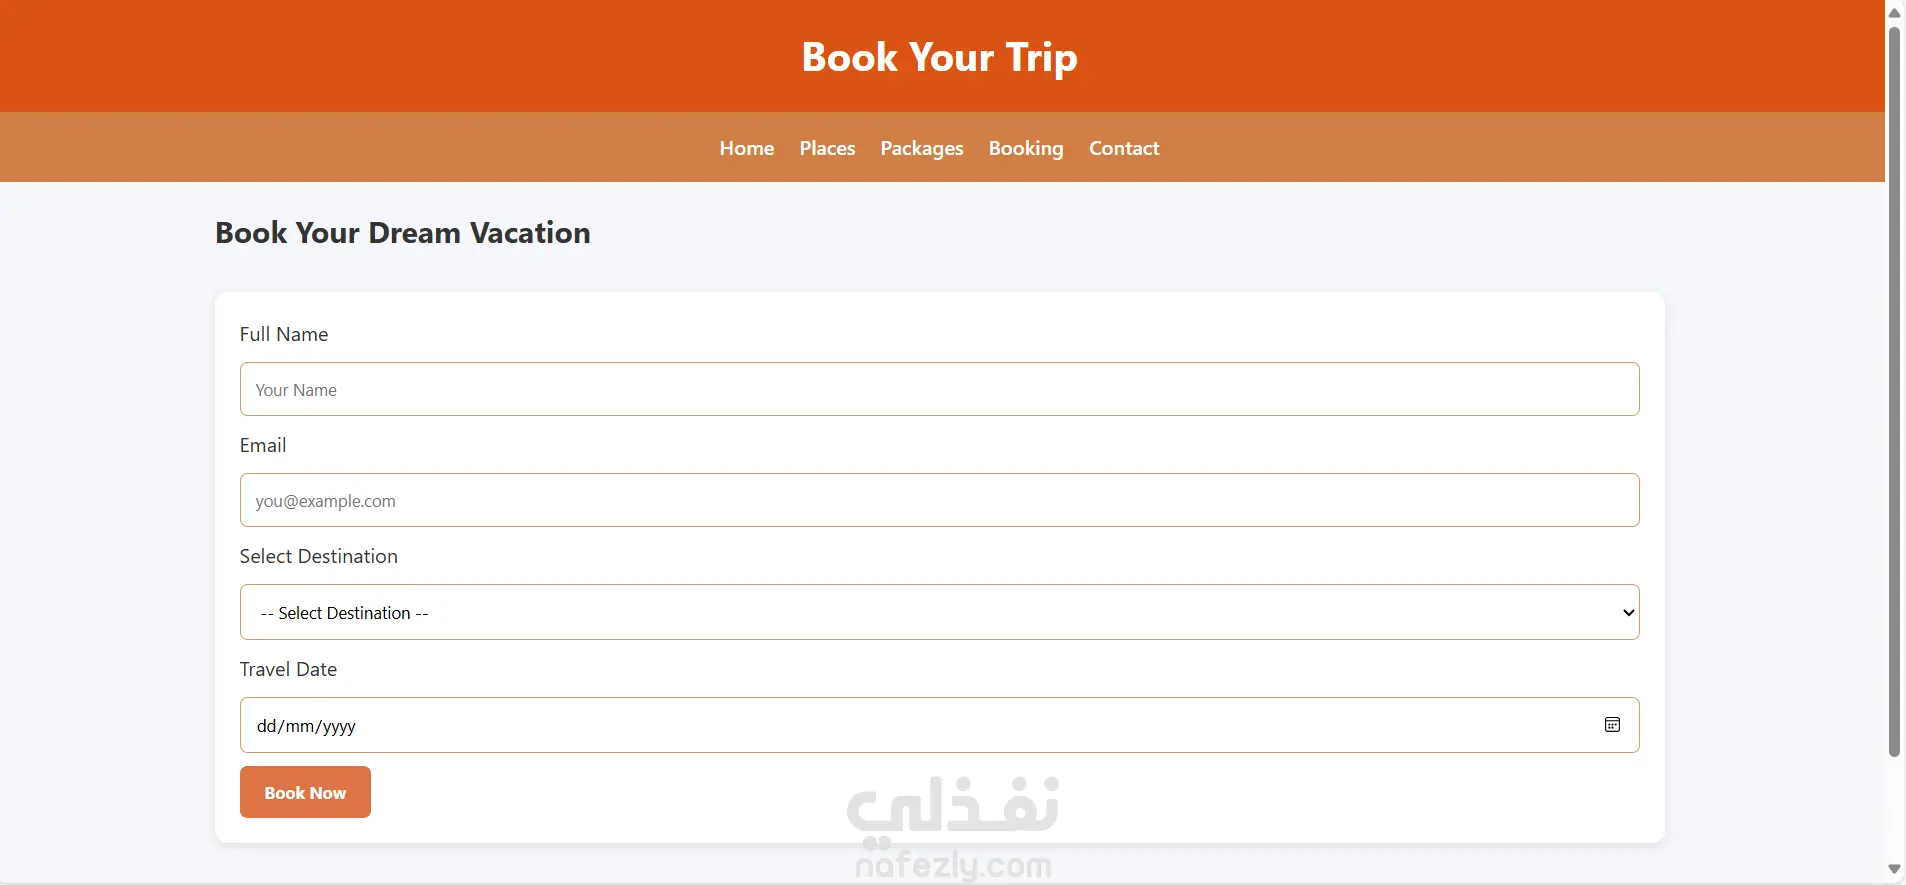
Task: Open the Places nav link
Action: pyautogui.click(x=827, y=148)
